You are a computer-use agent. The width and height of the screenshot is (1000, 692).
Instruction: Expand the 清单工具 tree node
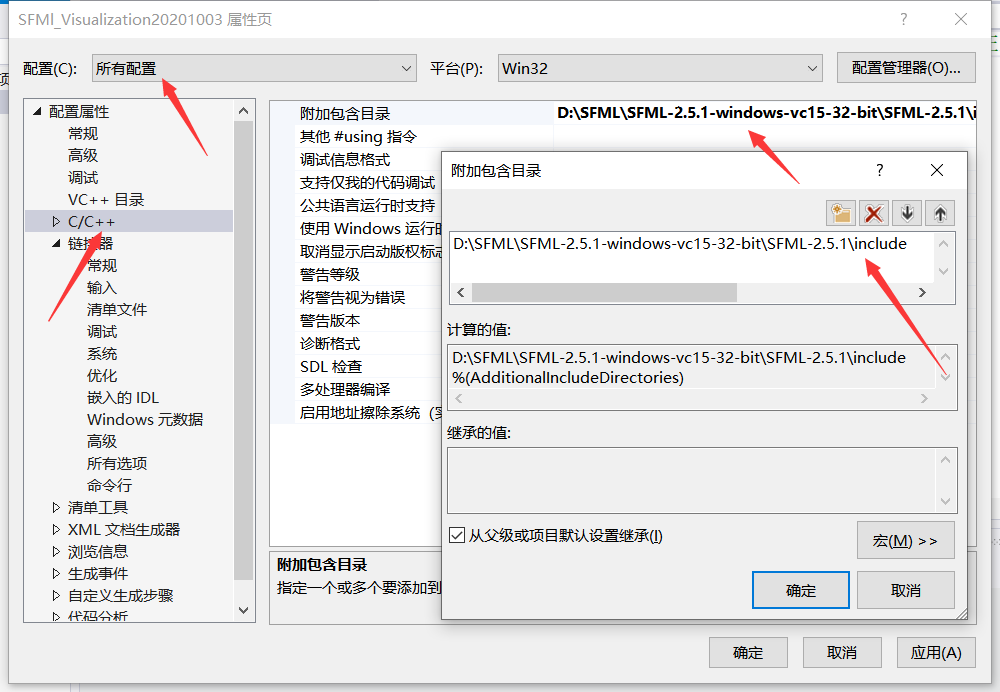point(56,507)
